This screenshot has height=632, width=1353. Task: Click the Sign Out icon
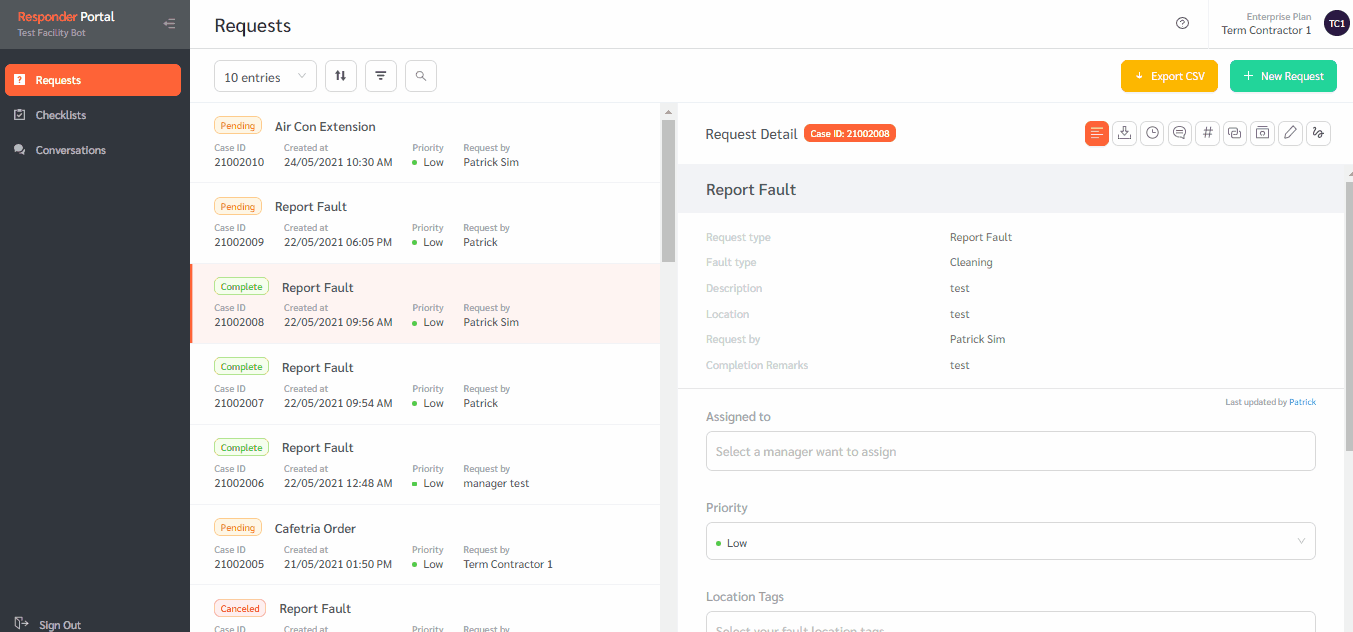pyautogui.click(x=21, y=624)
